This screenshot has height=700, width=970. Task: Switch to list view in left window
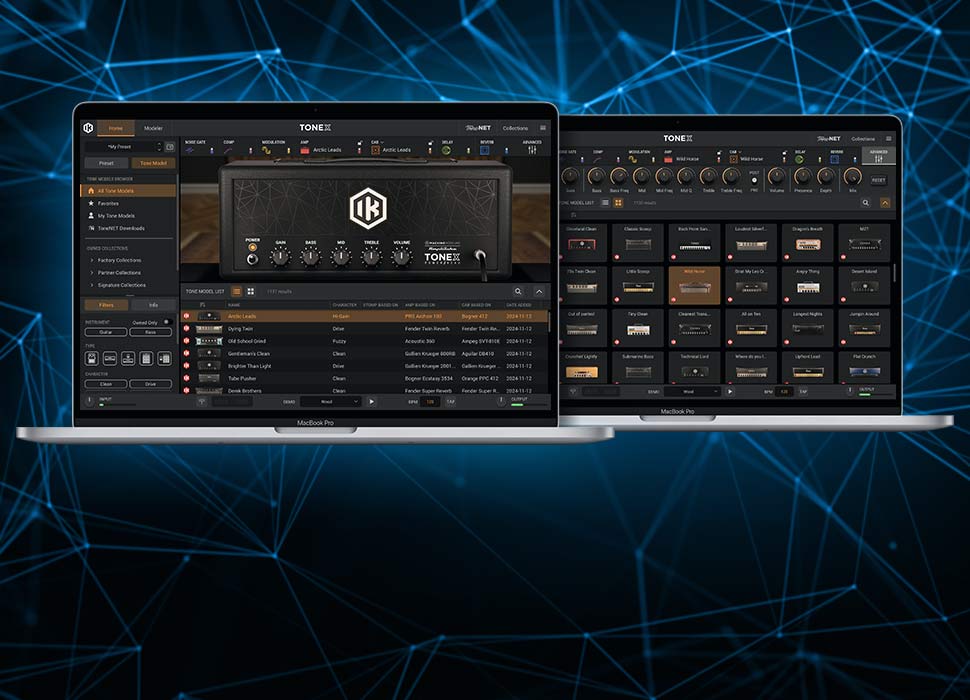coord(236,291)
